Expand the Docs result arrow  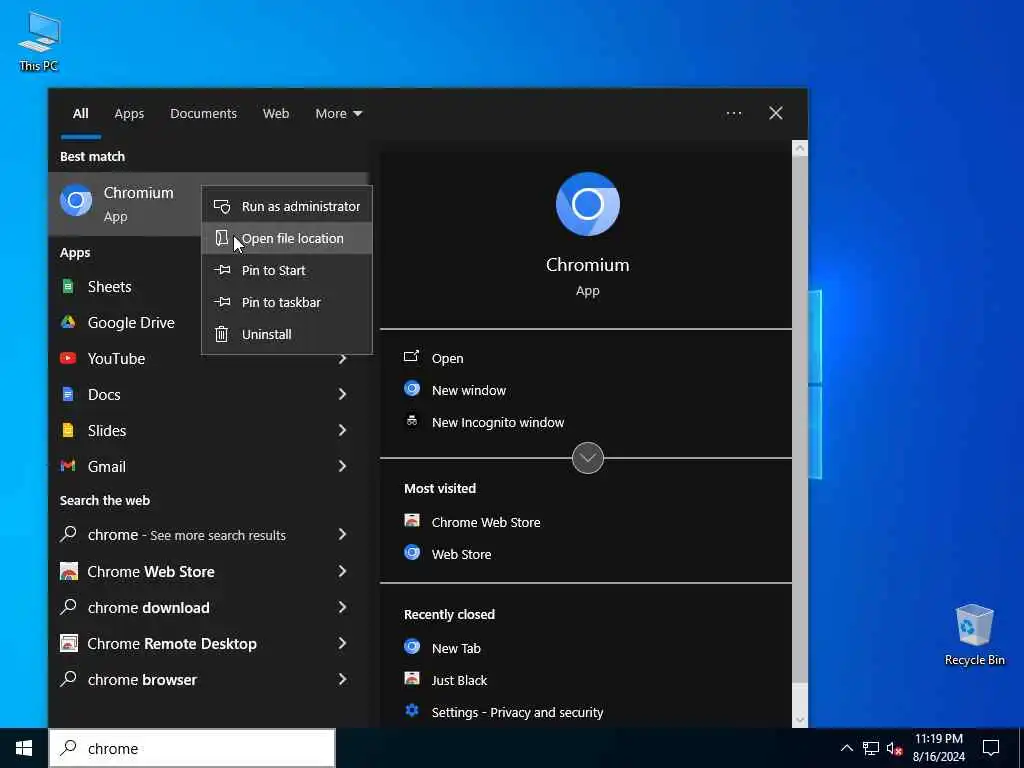click(342, 394)
